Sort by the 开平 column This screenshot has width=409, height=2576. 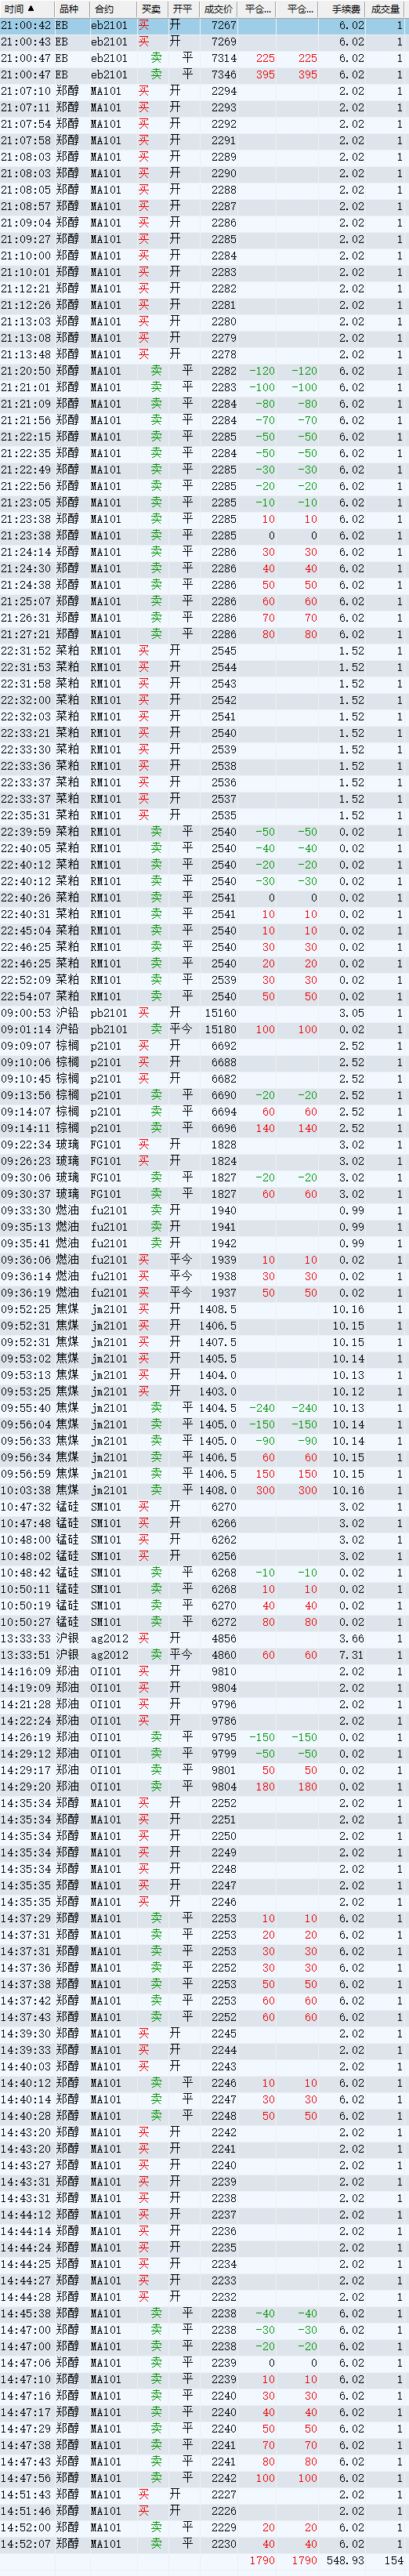tap(182, 8)
